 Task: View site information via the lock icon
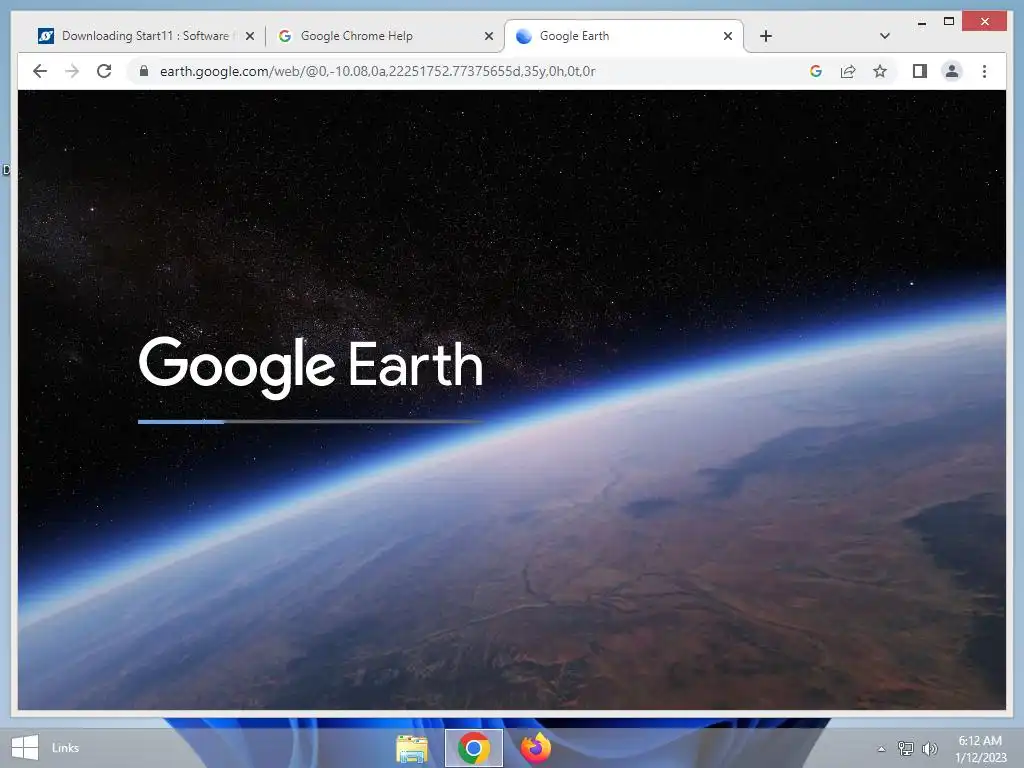tap(144, 71)
